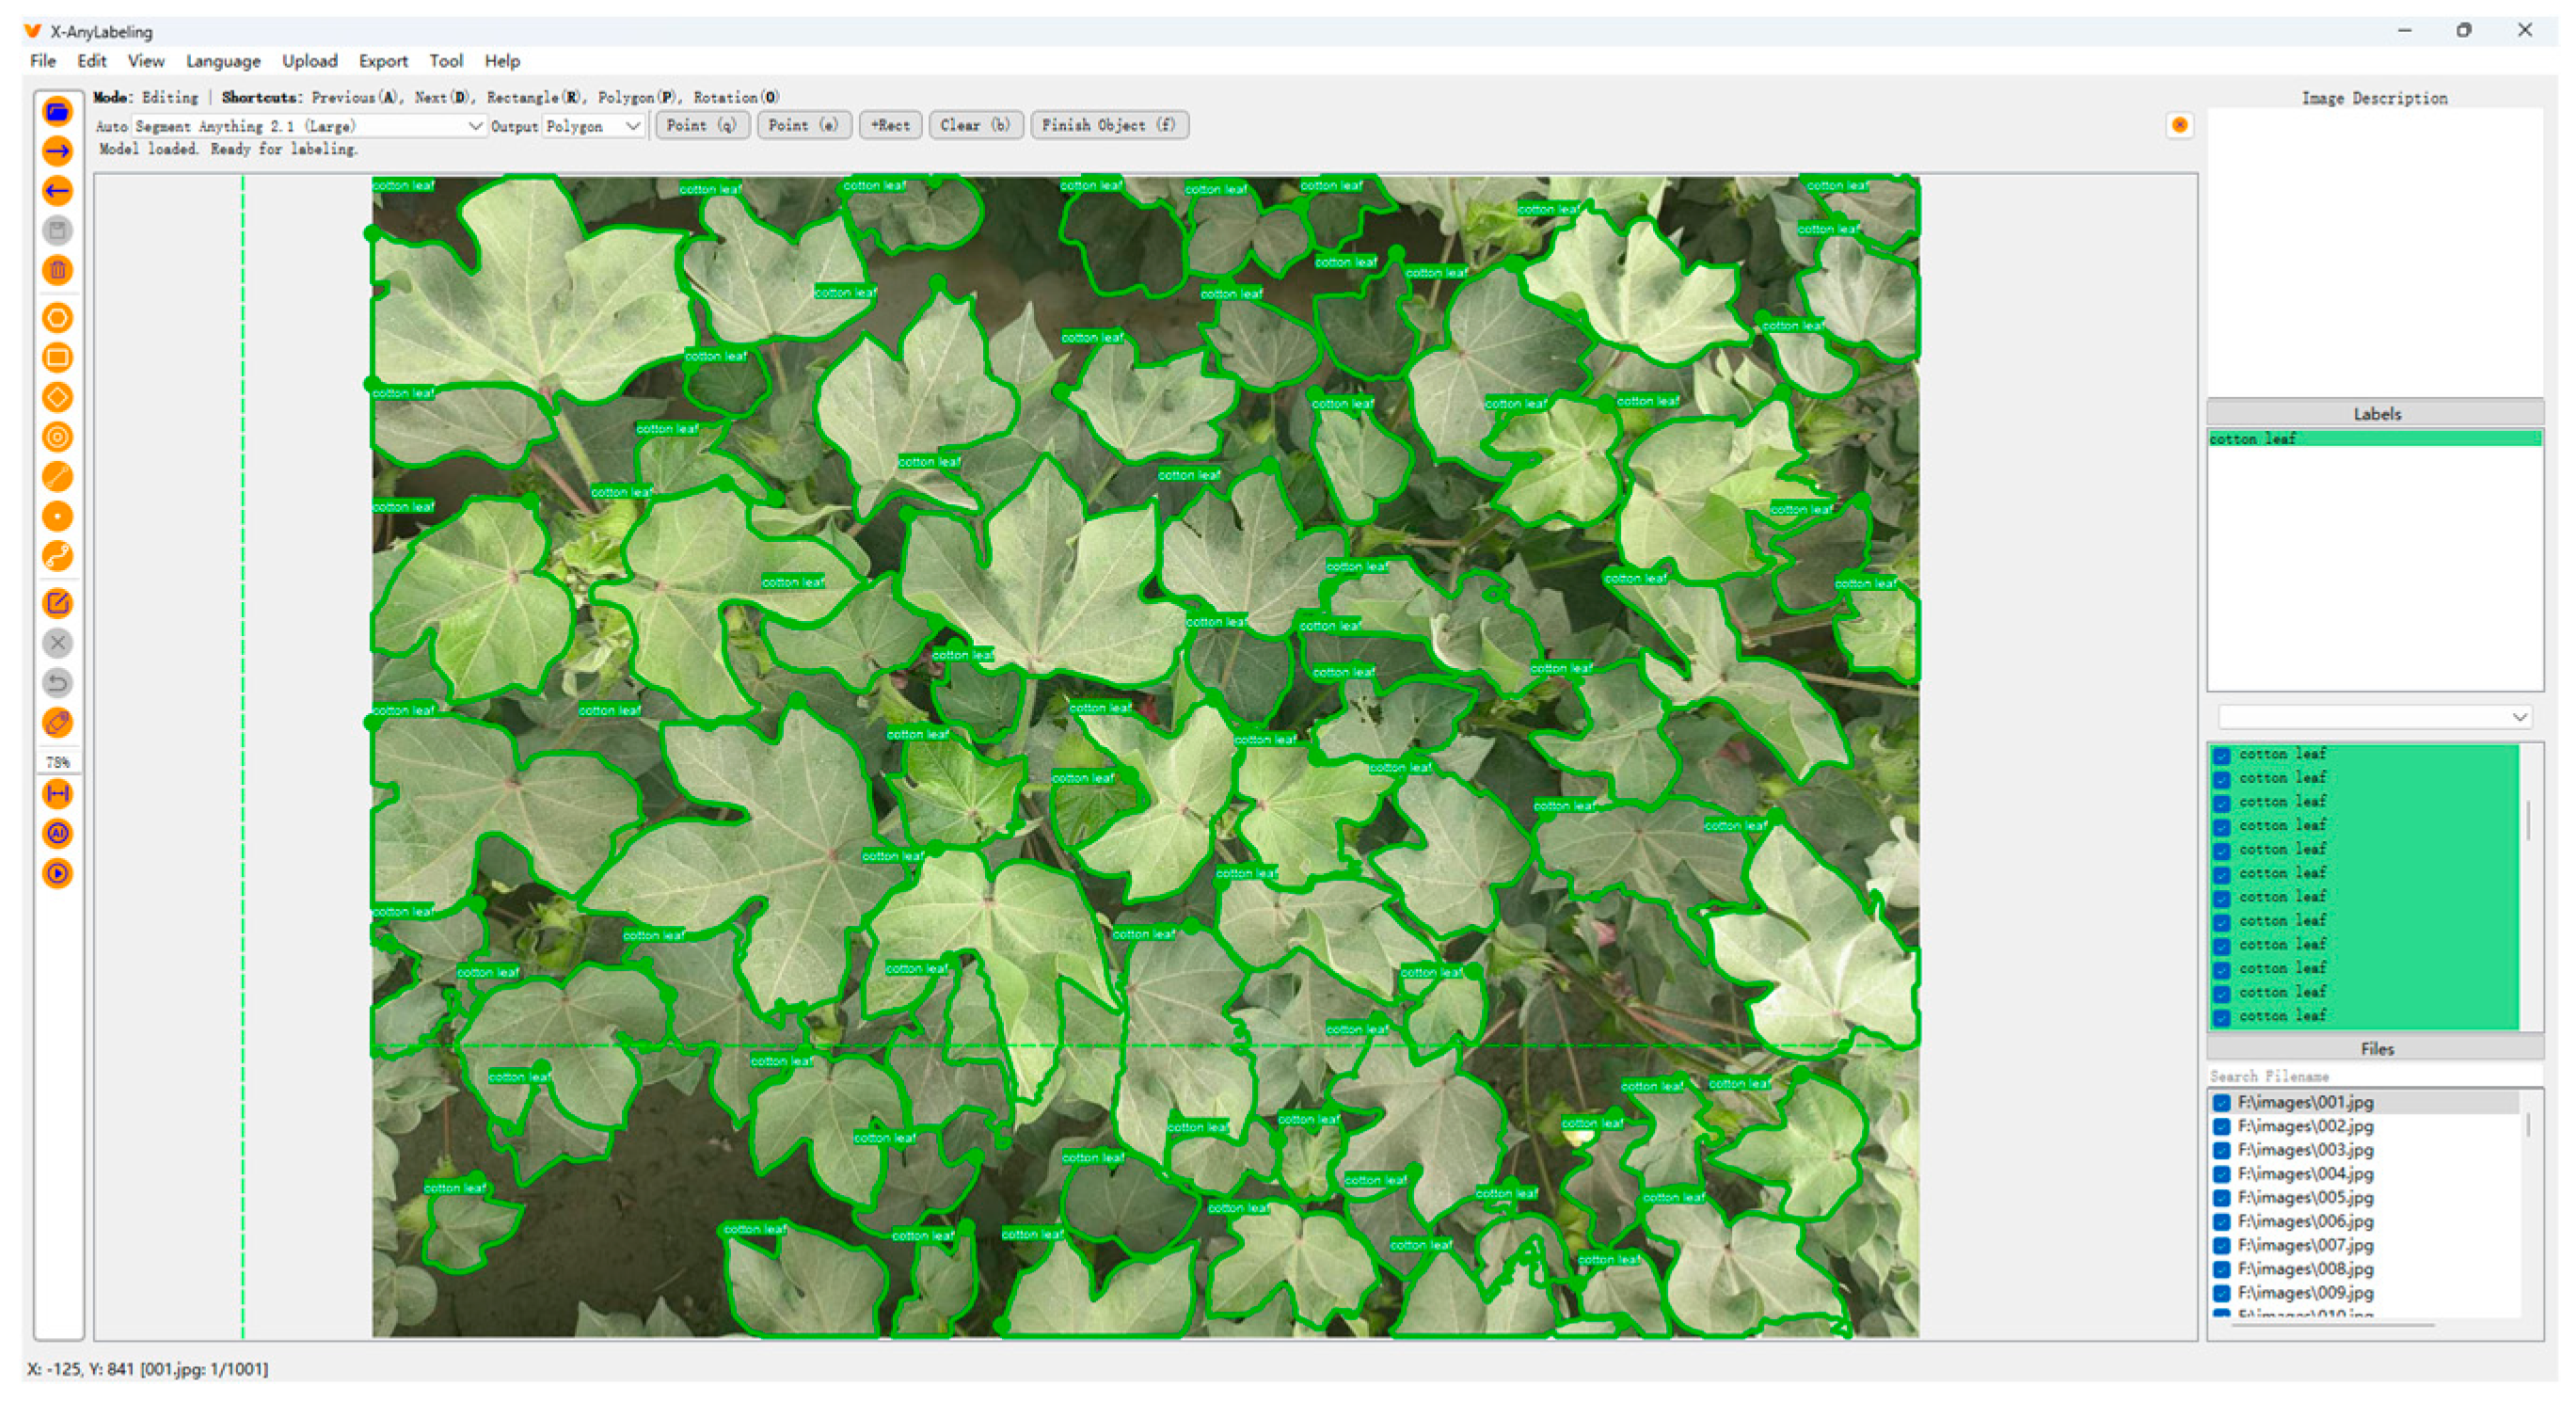Select the polygon drawing tool
2576x1402 pixels.
click(x=57, y=318)
